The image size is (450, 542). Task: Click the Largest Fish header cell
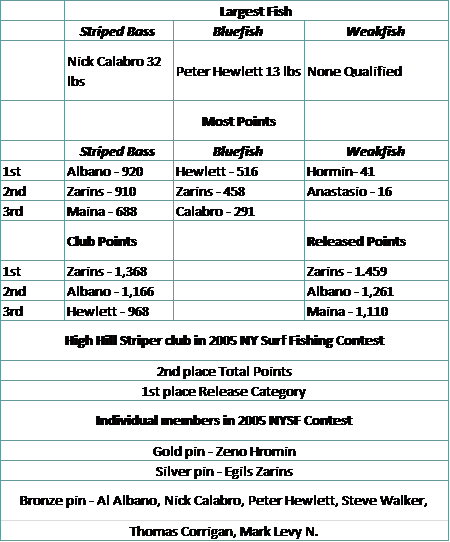[x=256, y=11]
